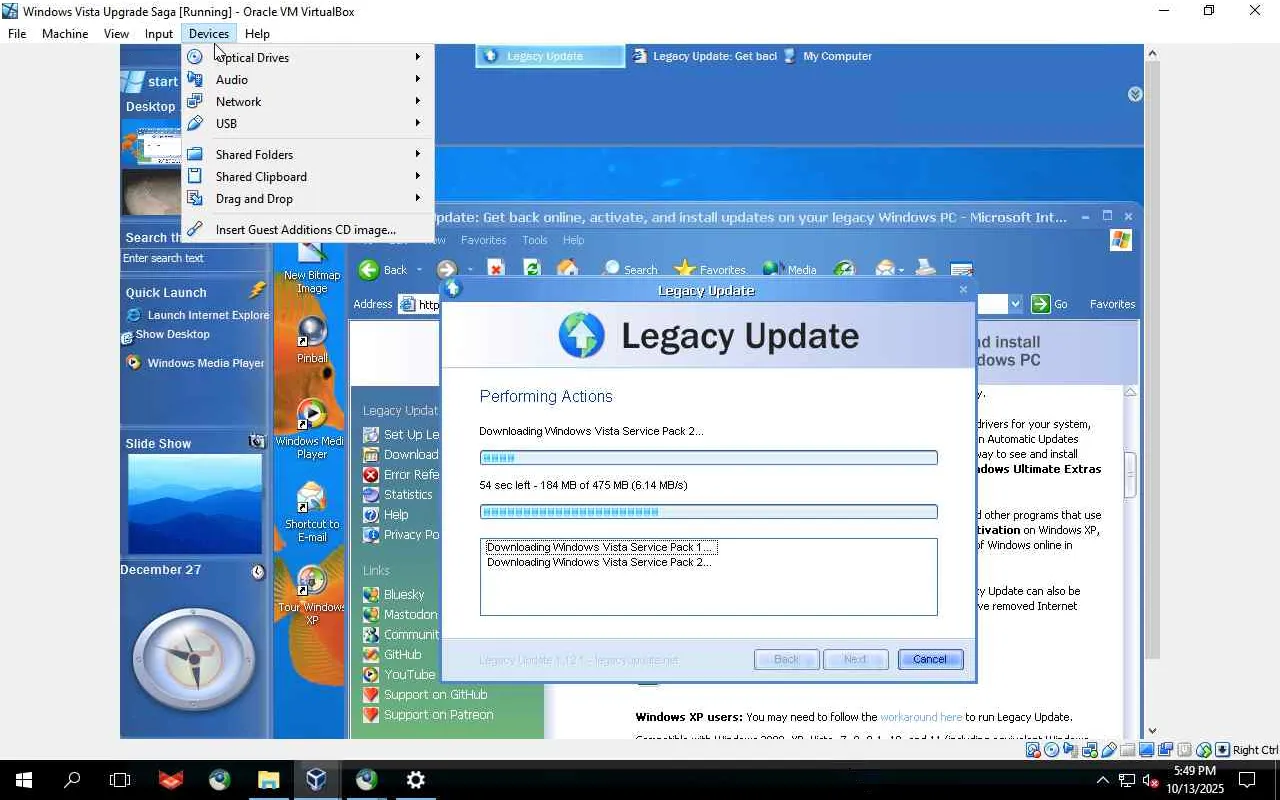
Task: Click the muted volume tray icon
Action: coord(1150,780)
